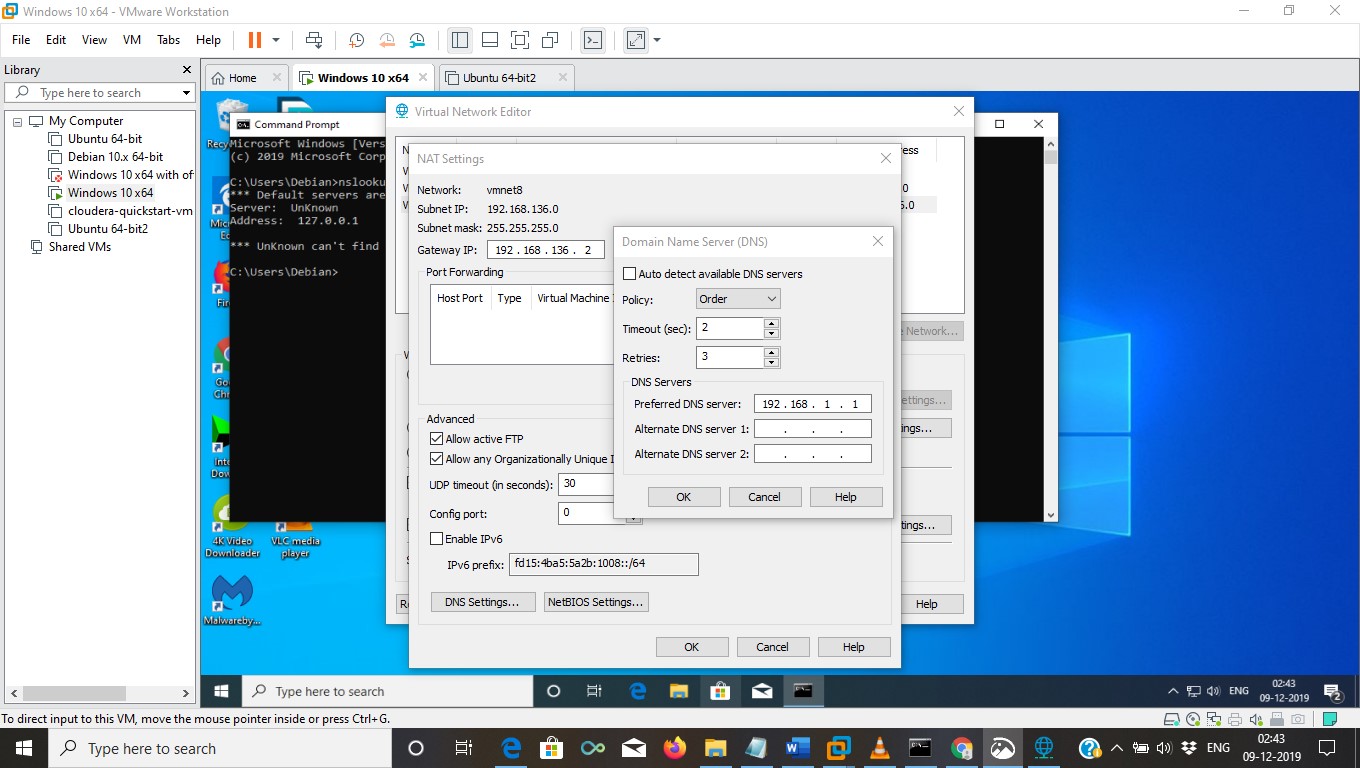1360x768 pixels.
Task: Increase the Timeout value with the up stepper
Action: (771, 323)
